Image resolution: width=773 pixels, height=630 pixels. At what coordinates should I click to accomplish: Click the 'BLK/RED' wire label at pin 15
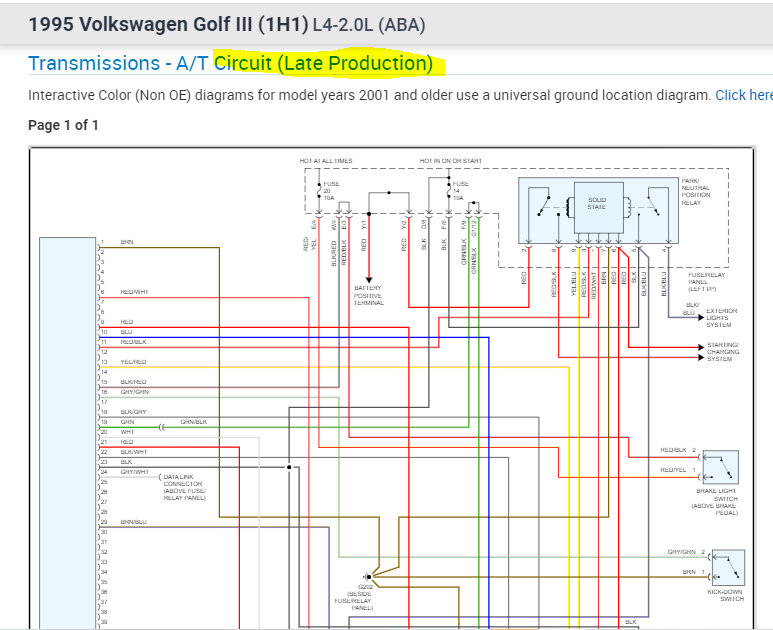tap(133, 382)
